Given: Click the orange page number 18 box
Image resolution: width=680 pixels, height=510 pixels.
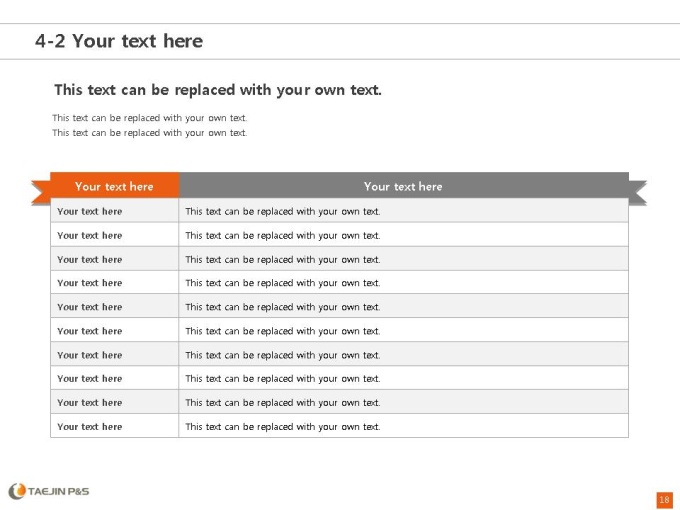Looking at the screenshot, I should (664, 500).
